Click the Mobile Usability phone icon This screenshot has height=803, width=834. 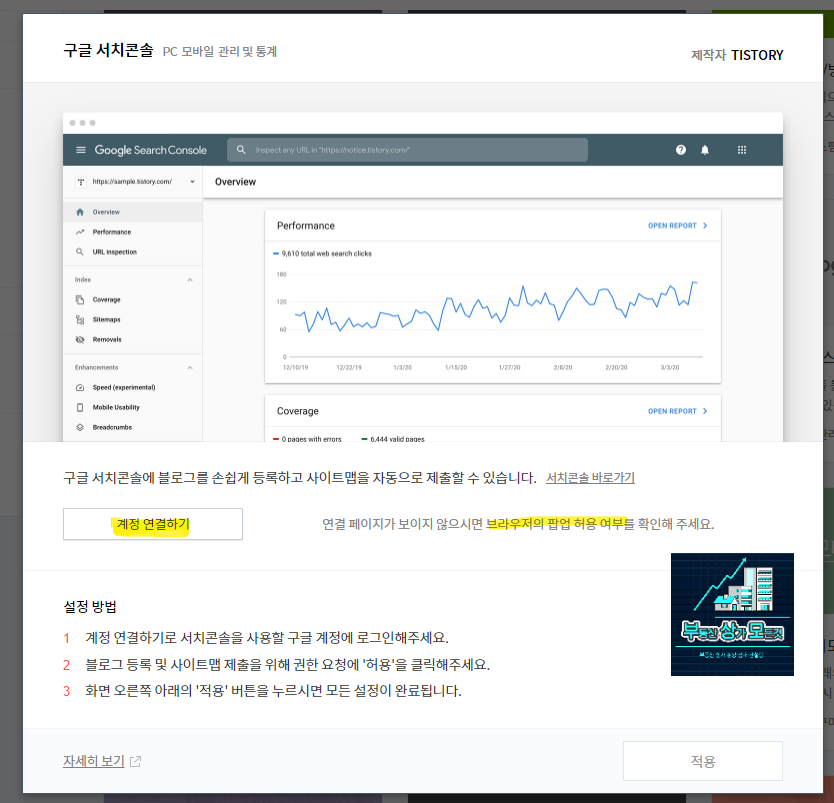click(x=80, y=407)
